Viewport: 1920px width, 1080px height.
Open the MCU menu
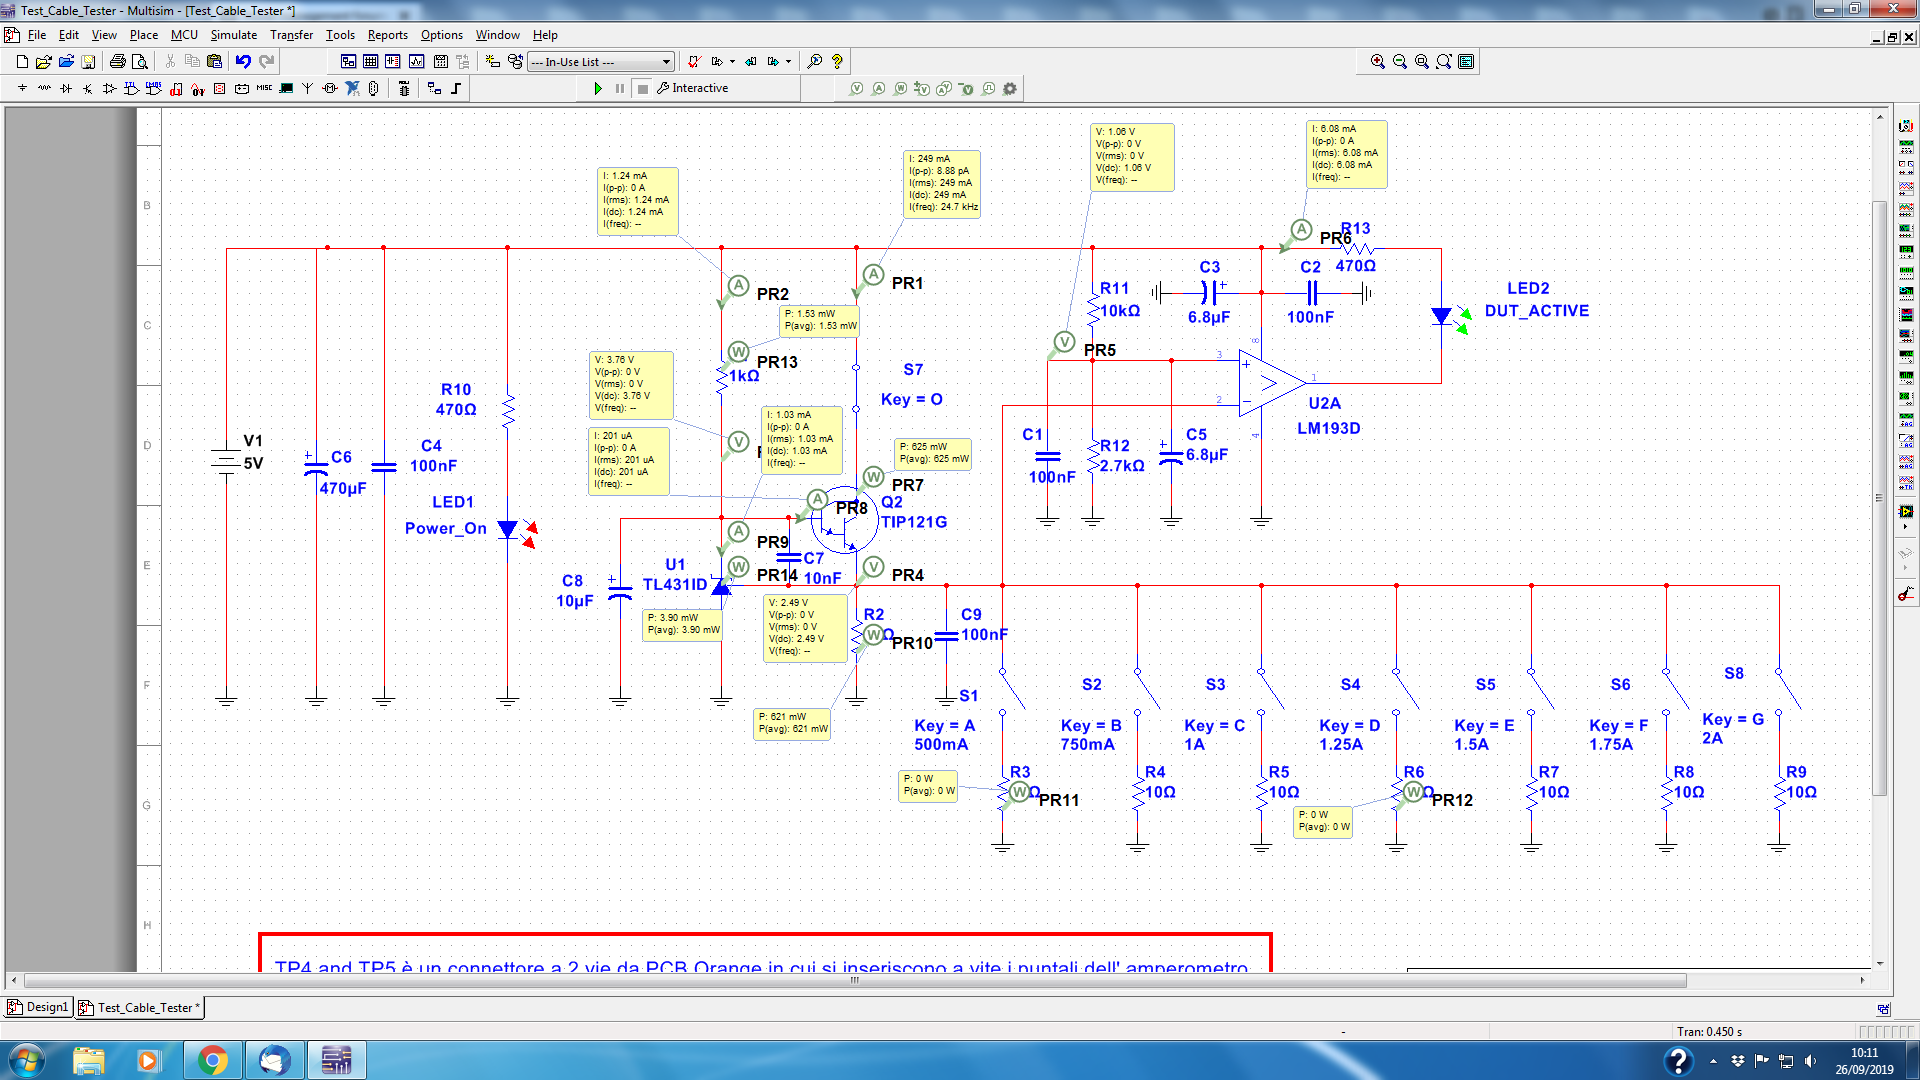[x=184, y=35]
